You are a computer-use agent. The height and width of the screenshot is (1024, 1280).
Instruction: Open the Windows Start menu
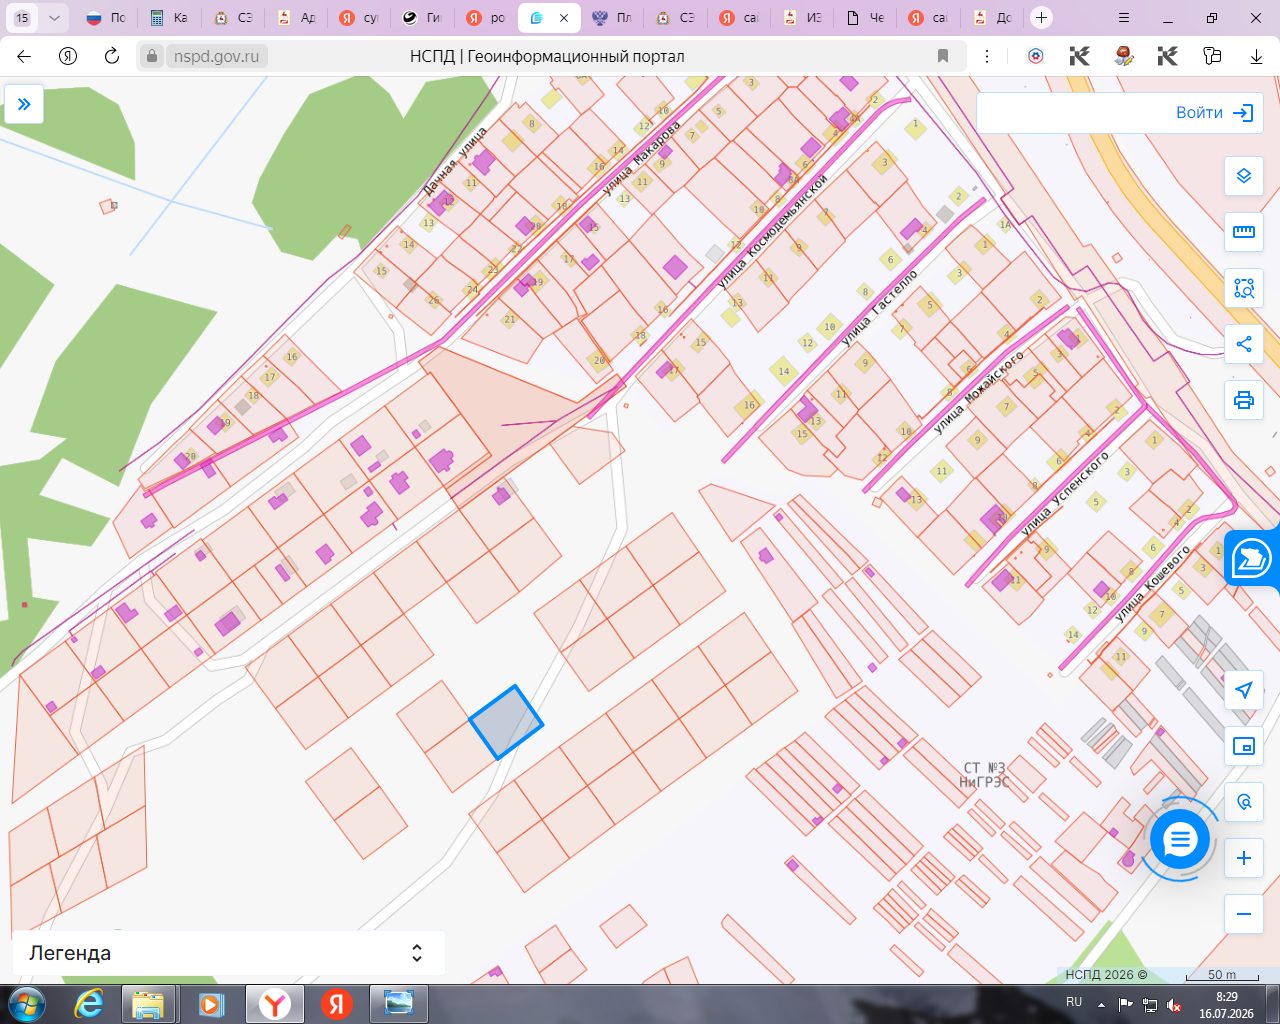tap(26, 1003)
